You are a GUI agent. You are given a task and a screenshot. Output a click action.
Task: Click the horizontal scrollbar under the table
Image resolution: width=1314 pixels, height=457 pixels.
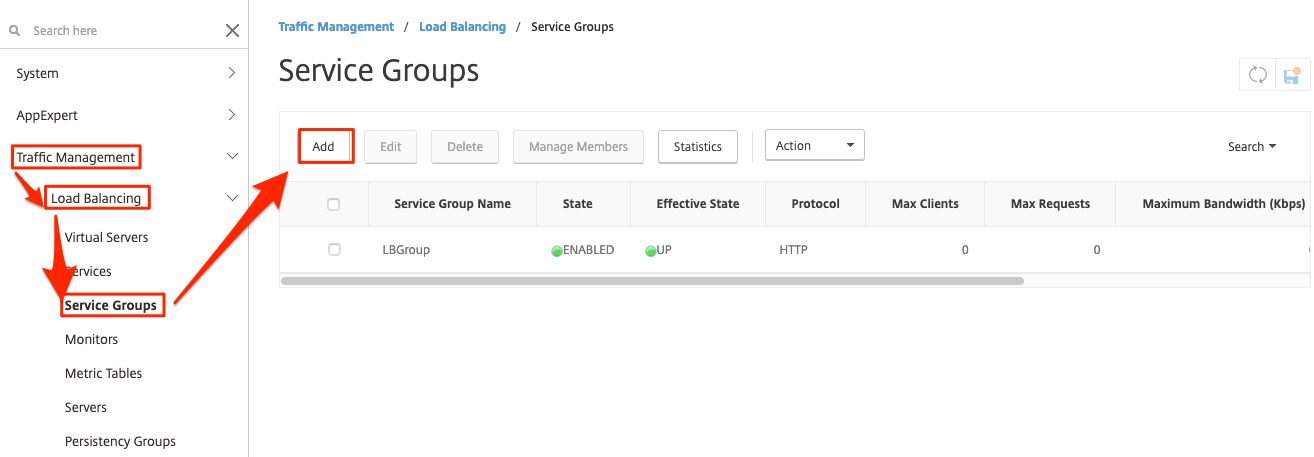[x=652, y=281]
